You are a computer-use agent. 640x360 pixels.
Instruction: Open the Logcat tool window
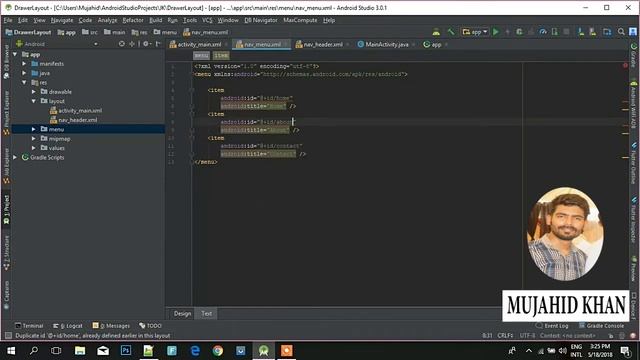point(68,326)
